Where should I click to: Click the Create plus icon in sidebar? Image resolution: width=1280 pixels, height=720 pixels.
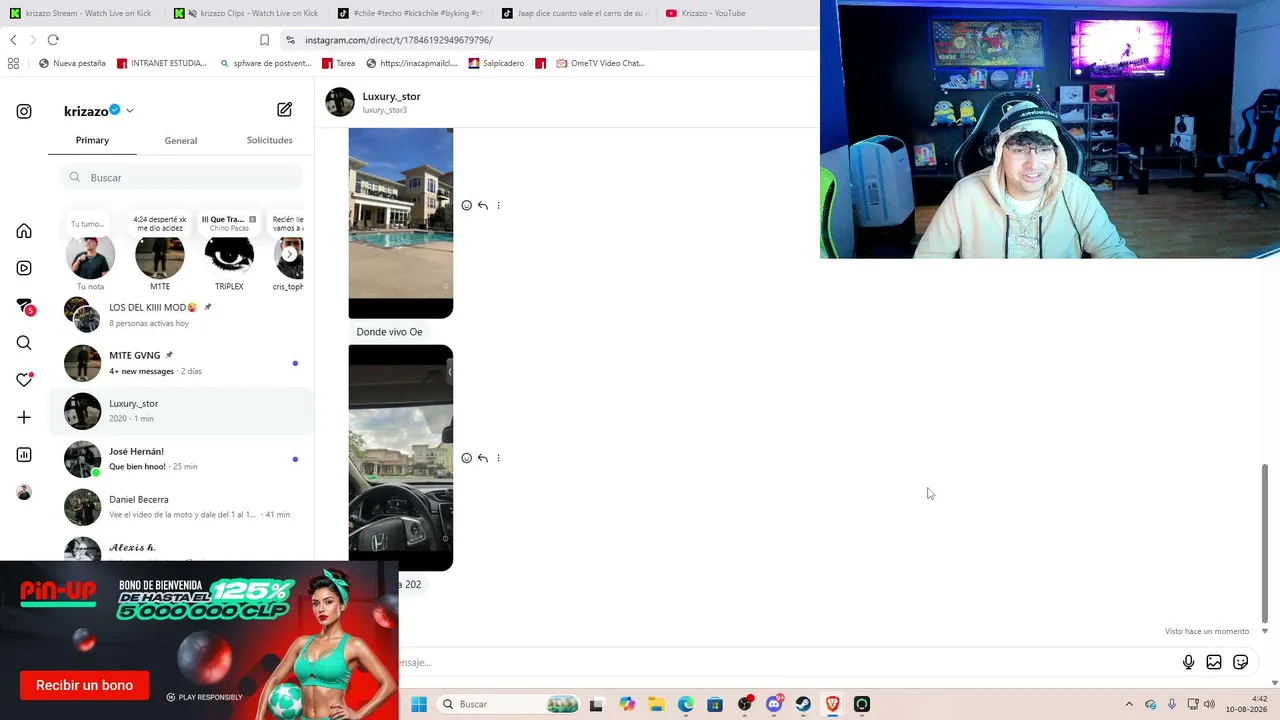pos(24,417)
